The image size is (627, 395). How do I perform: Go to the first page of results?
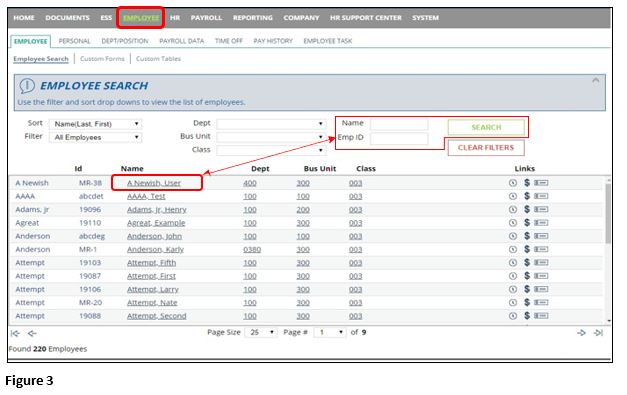point(15,333)
